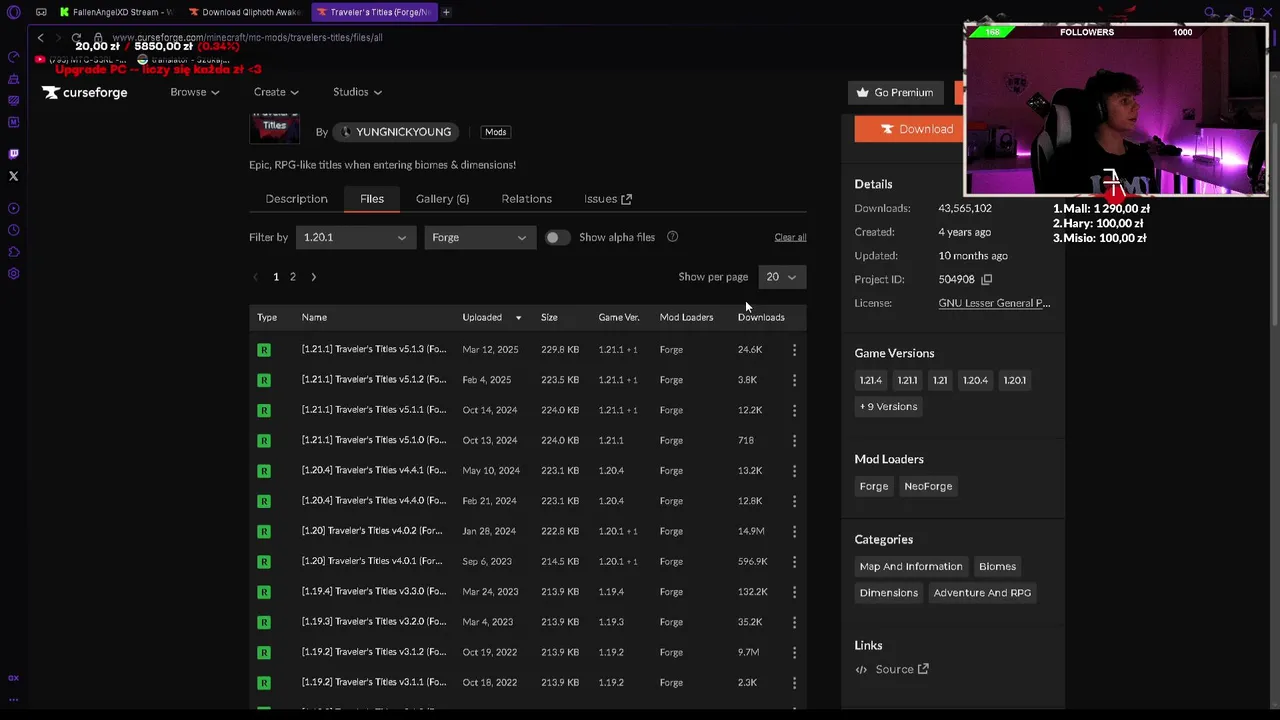Click the Clear all filters link
The height and width of the screenshot is (720, 1280).
790,237
